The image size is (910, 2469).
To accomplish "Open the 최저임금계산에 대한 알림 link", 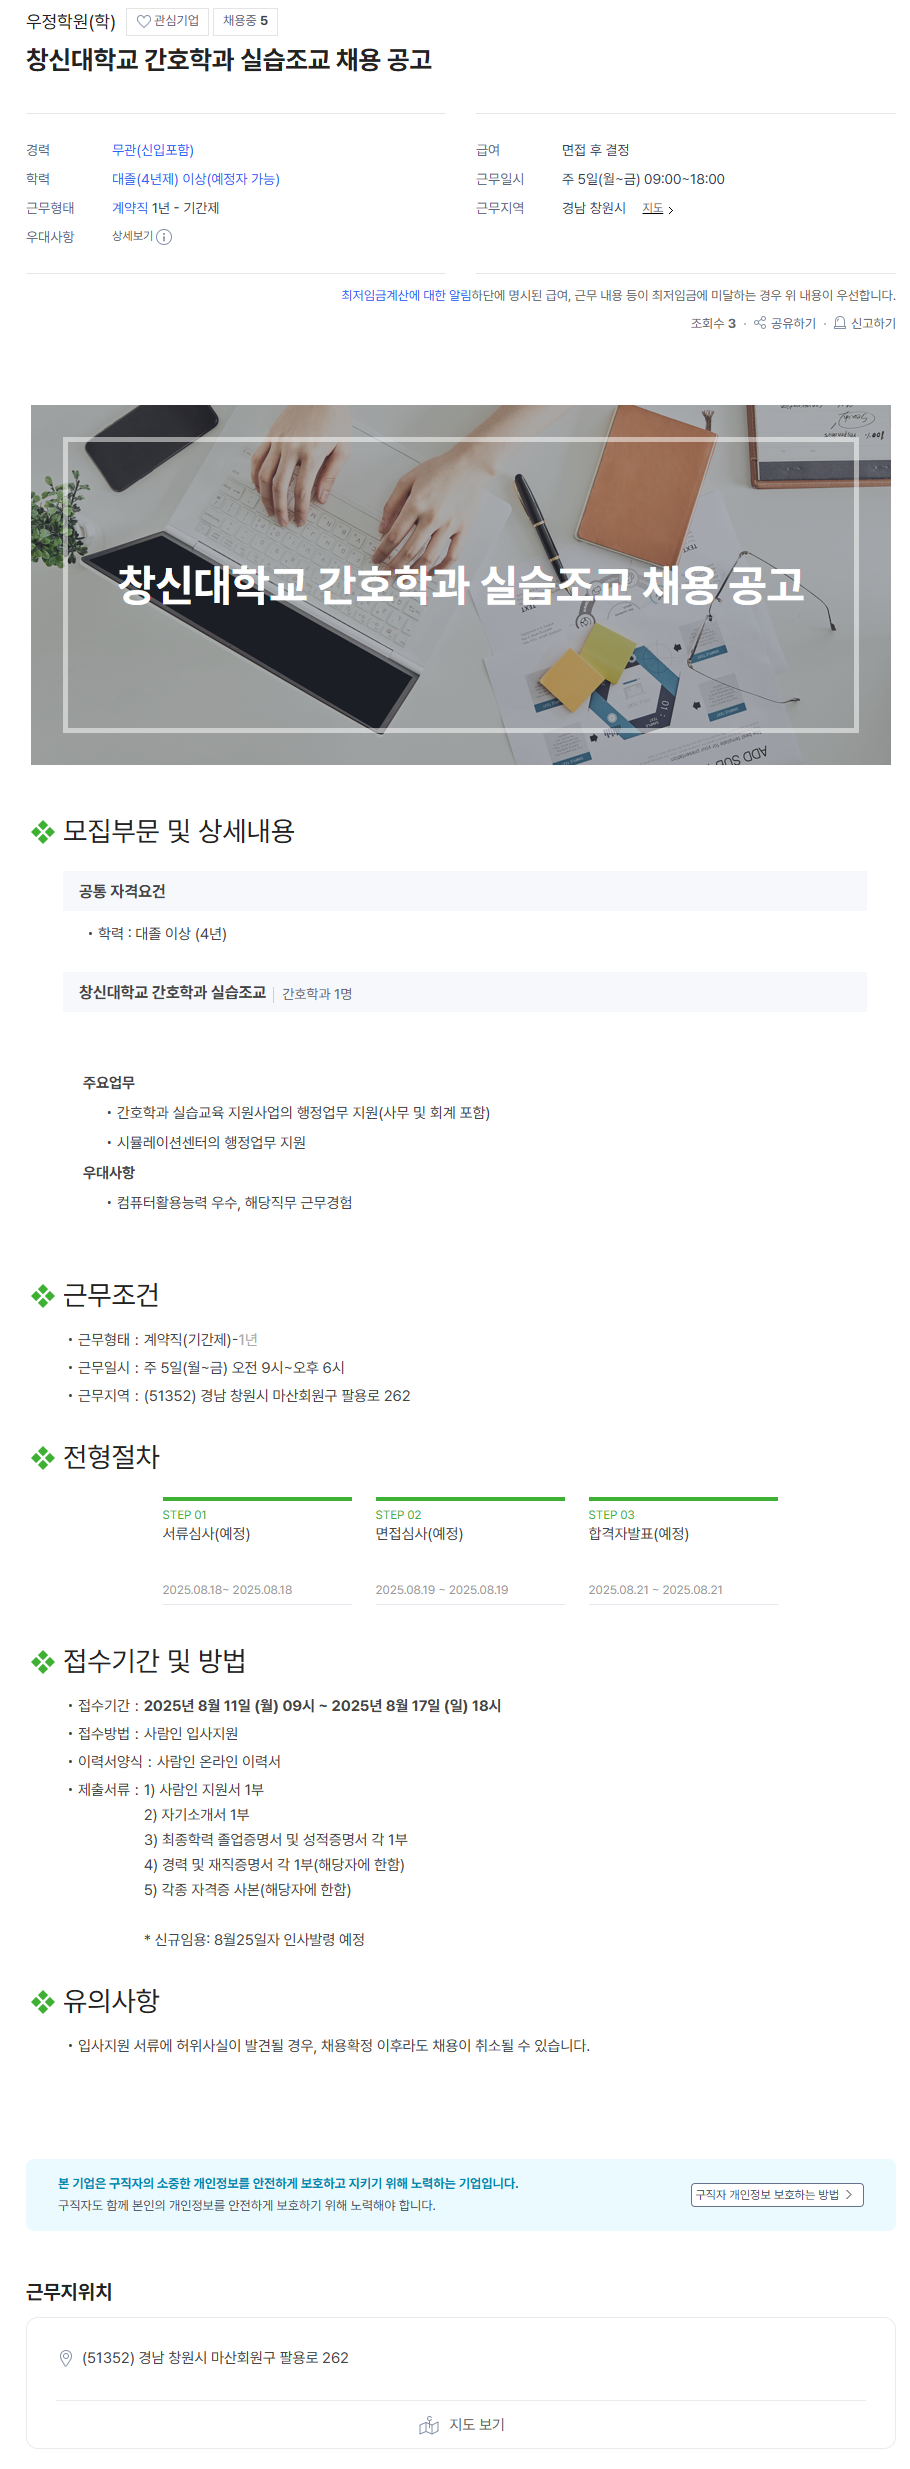I will coord(406,295).
